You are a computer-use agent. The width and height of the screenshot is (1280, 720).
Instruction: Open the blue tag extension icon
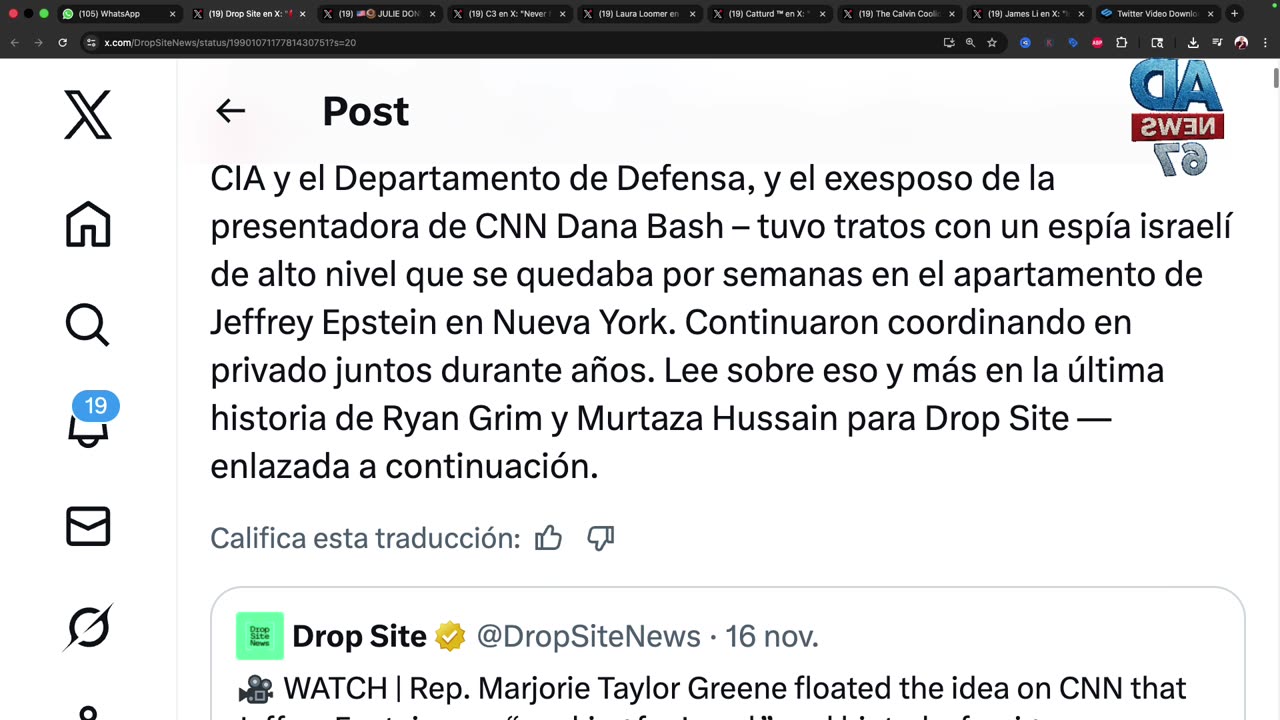coord(1073,43)
